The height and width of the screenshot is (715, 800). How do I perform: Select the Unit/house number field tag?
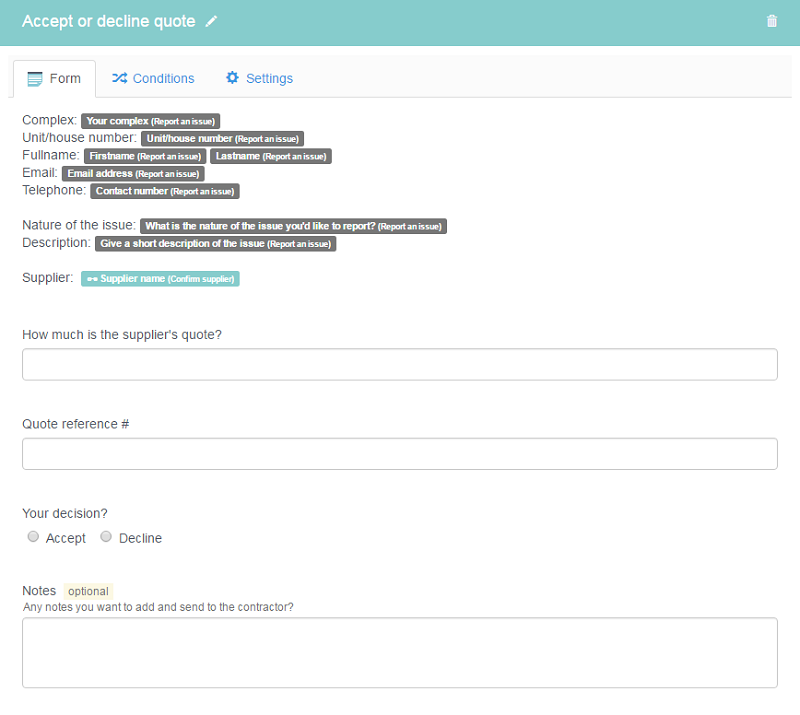point(222,138)
